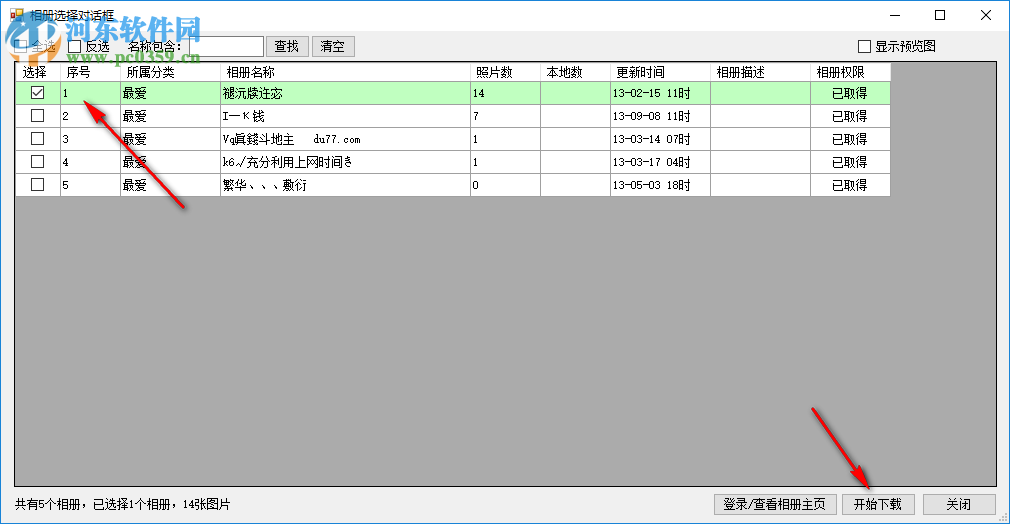The height and width of the screenshot is (524, 1010).
Task: Click the 相册描述 column header
Action: (761, 72)
